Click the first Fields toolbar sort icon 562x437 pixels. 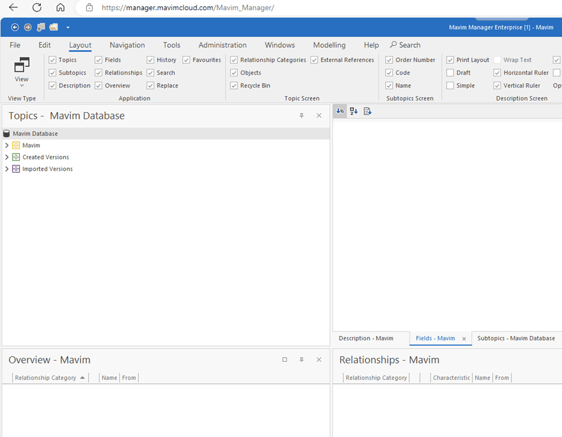click(x=340, y=111)
